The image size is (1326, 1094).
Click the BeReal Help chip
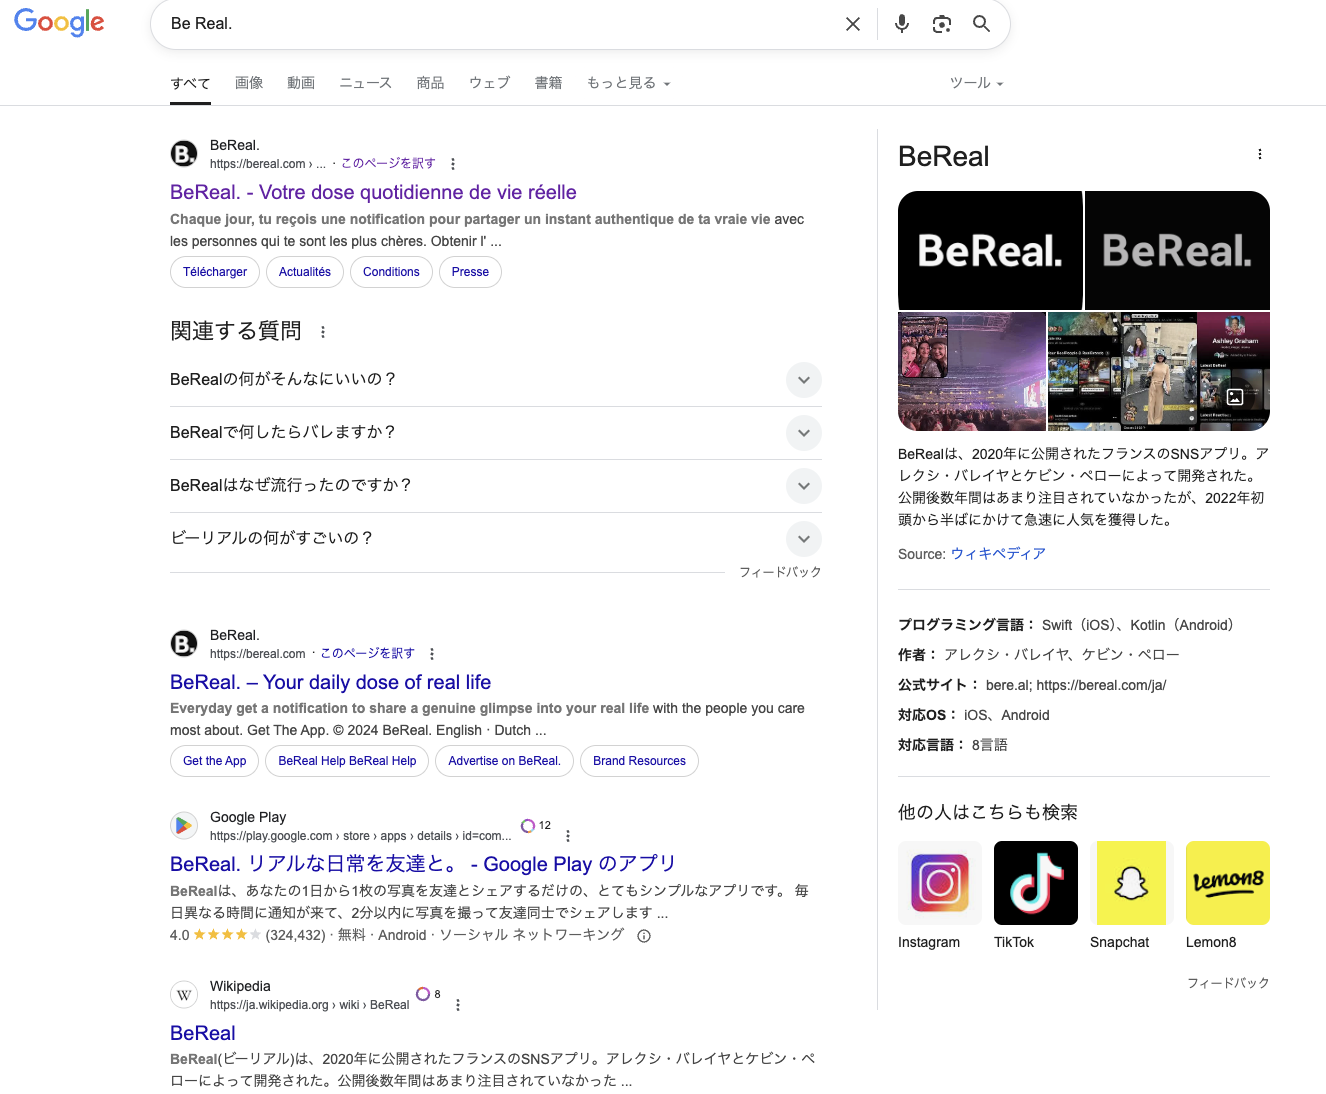(x=347, y=761)
